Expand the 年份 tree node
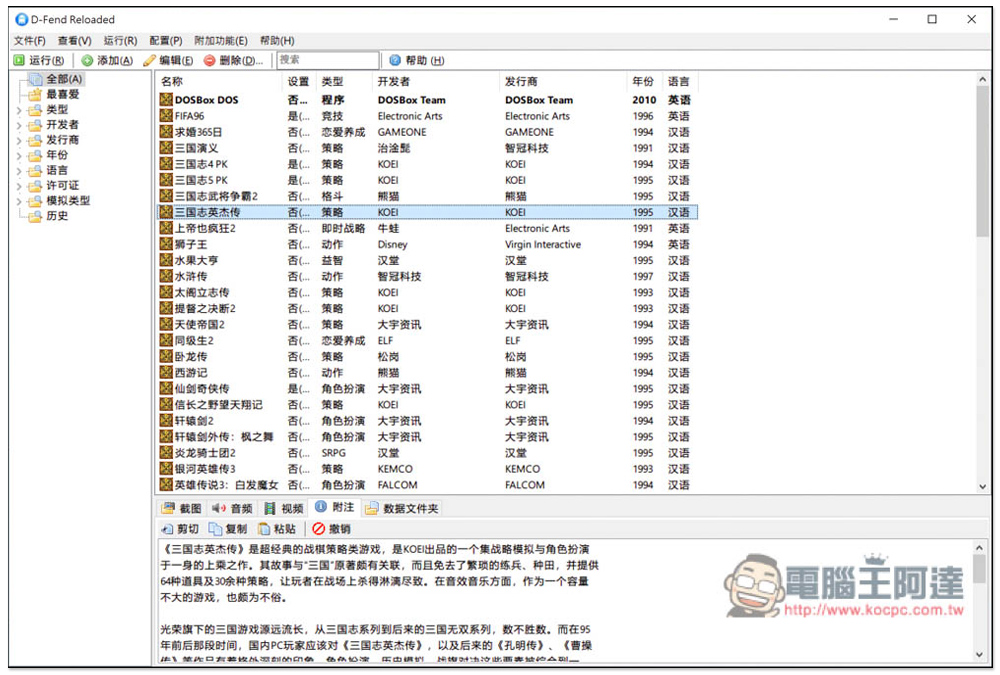The height and width of the screenshot is (675, 1000). point(19,155)
